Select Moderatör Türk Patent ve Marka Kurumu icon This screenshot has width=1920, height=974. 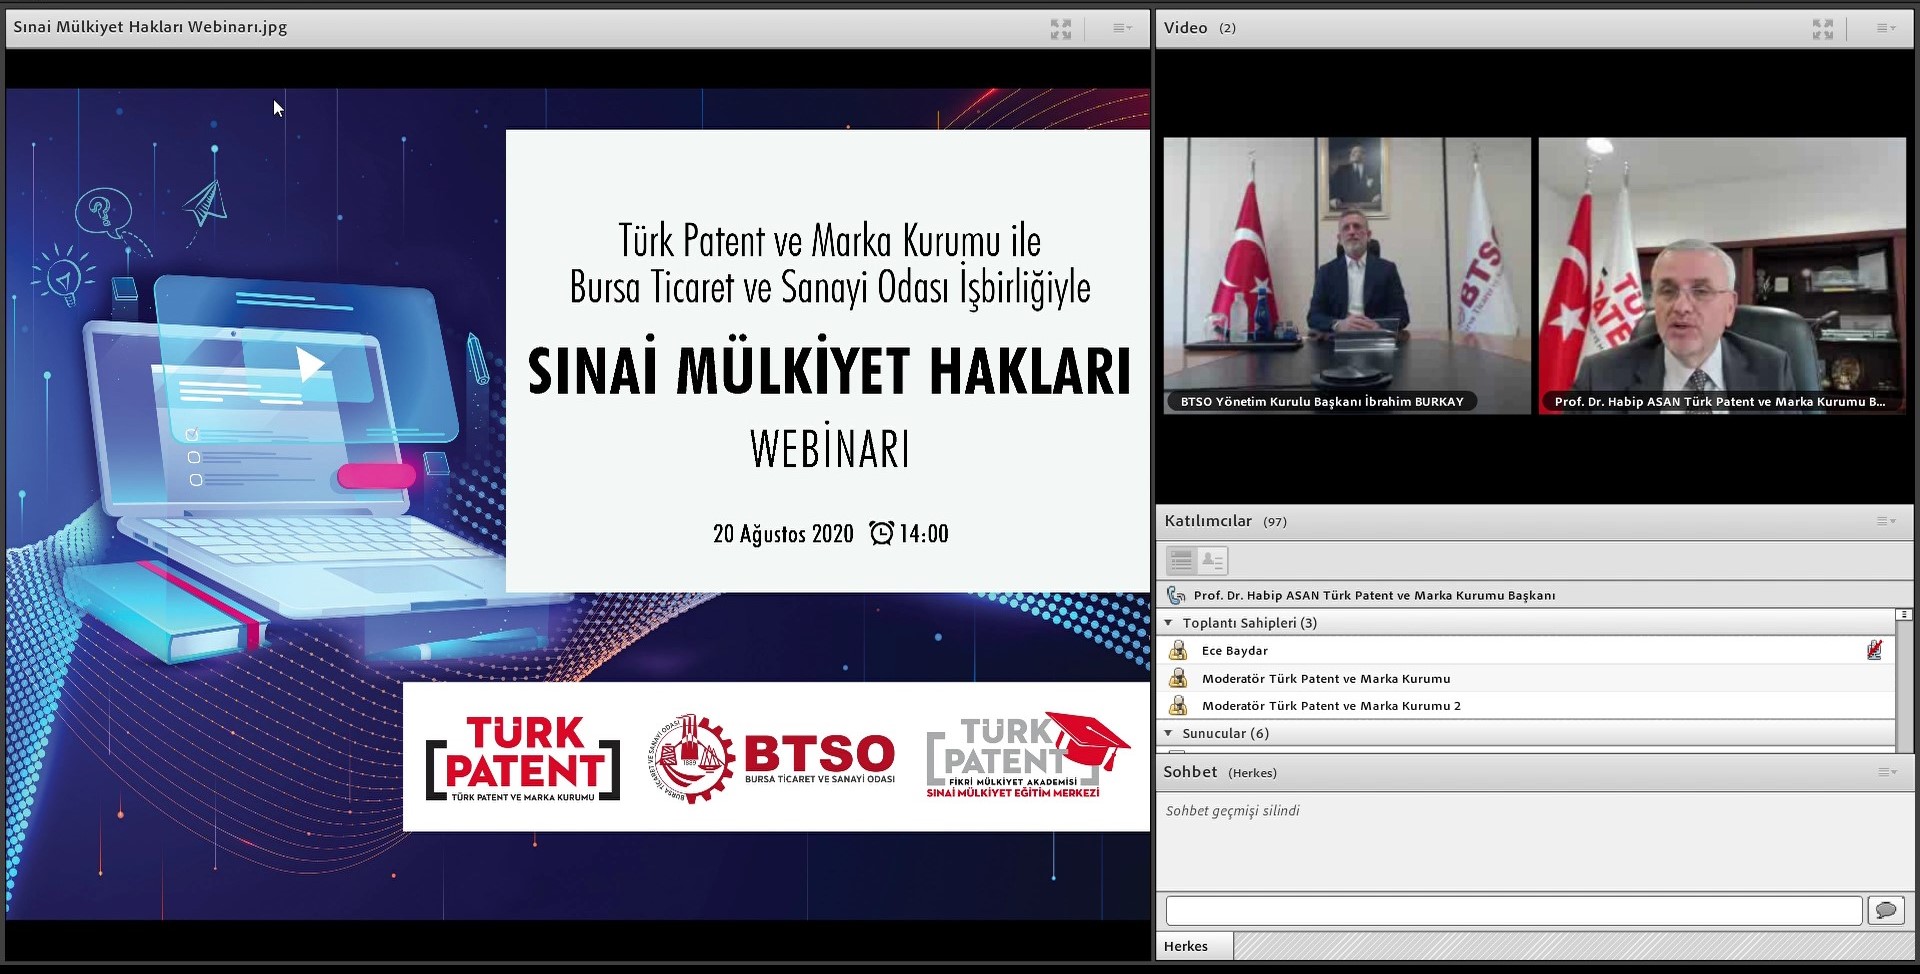tap(1179, 678)
